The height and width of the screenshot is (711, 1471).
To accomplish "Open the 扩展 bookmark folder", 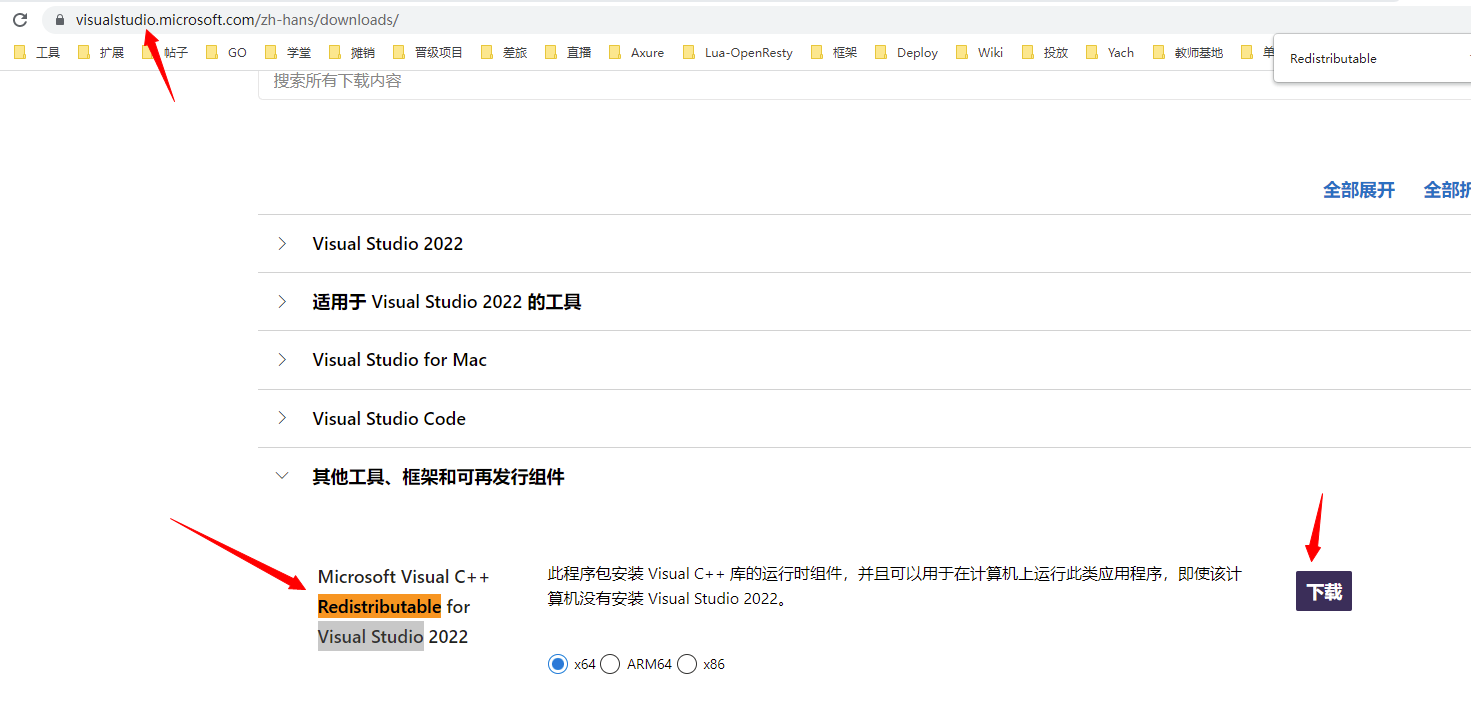I will click(x=101, y=52).
